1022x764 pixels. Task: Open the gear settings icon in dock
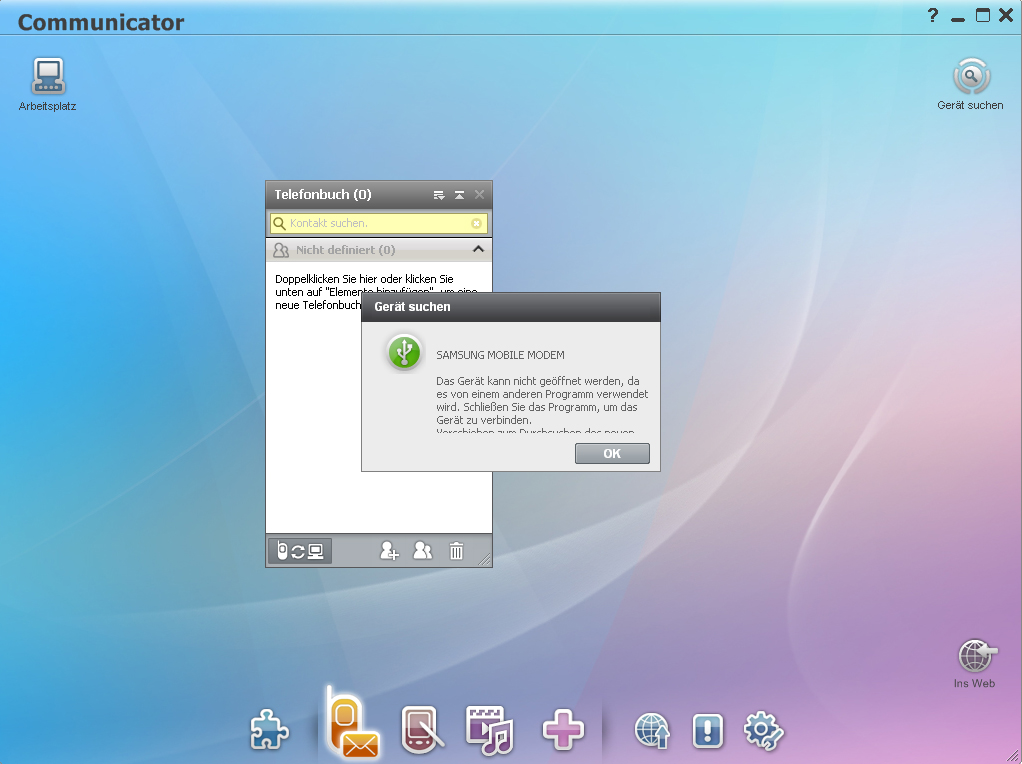coord(763,731)
